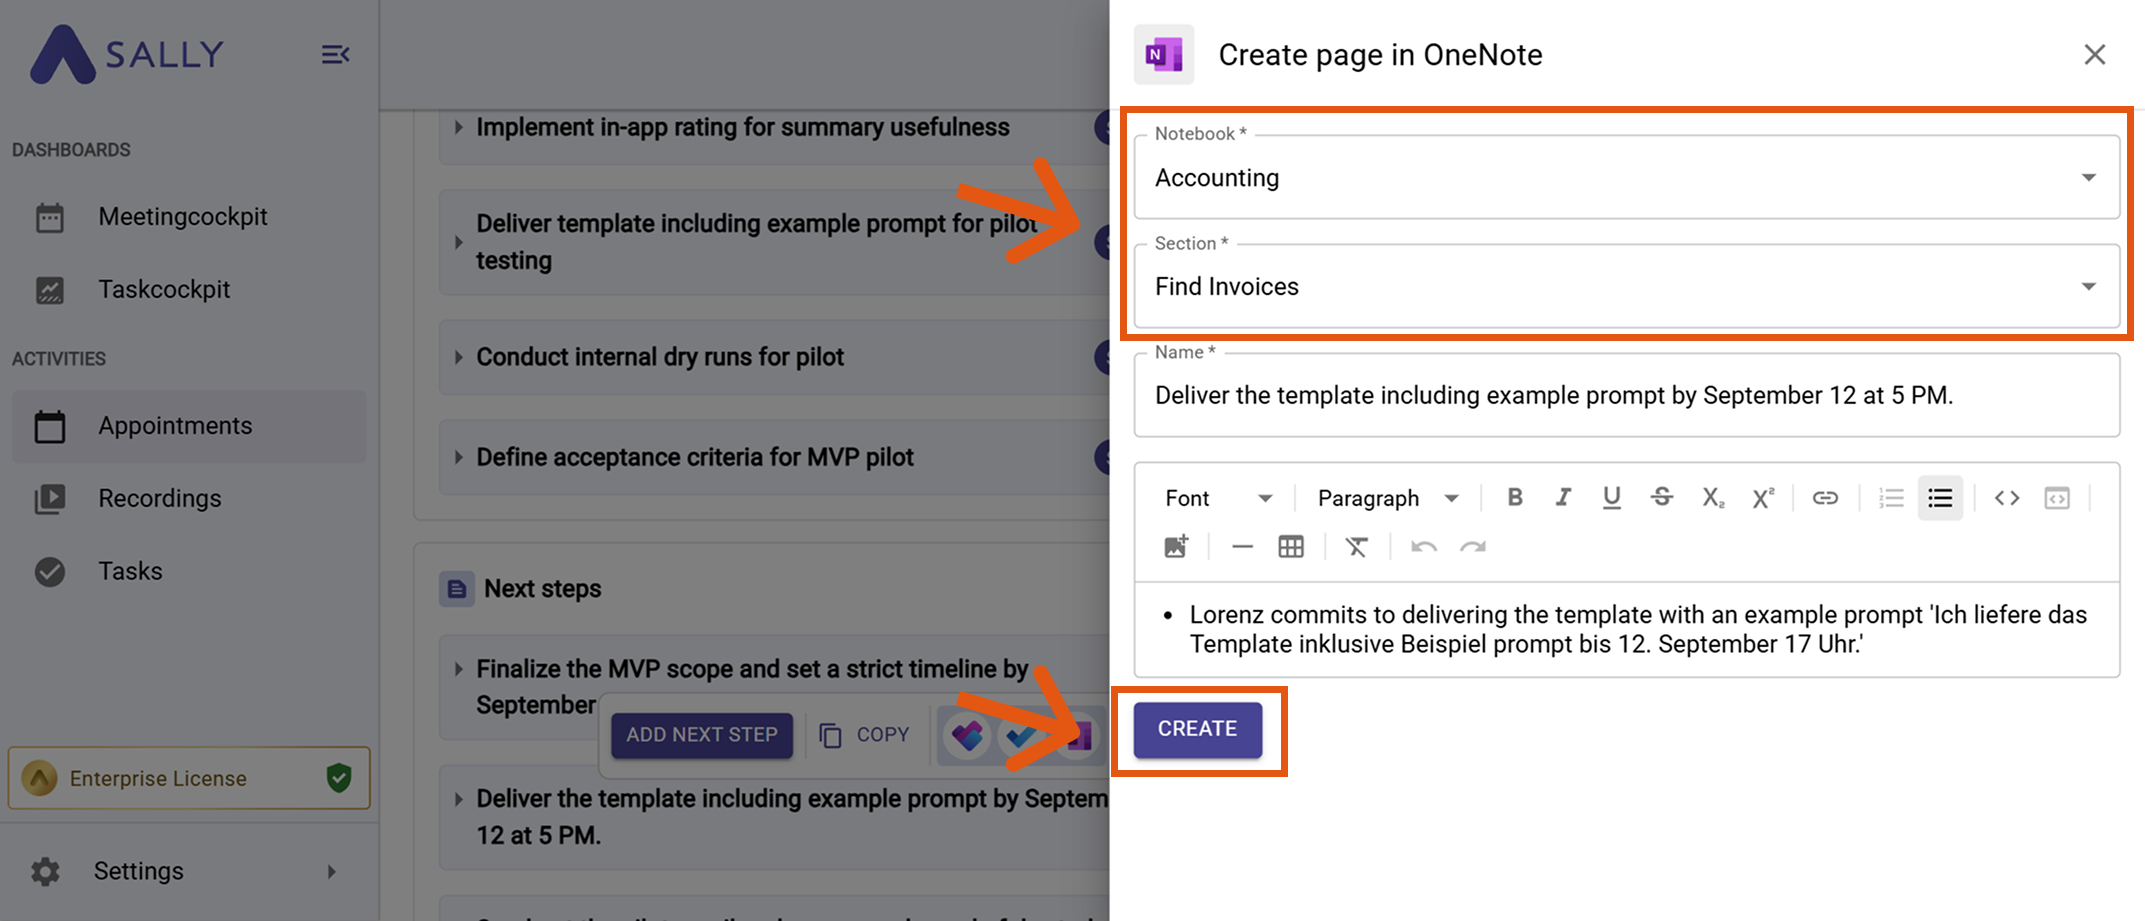Toggle the bulleted list option
2145x921 pixels.
[1940, 498]
